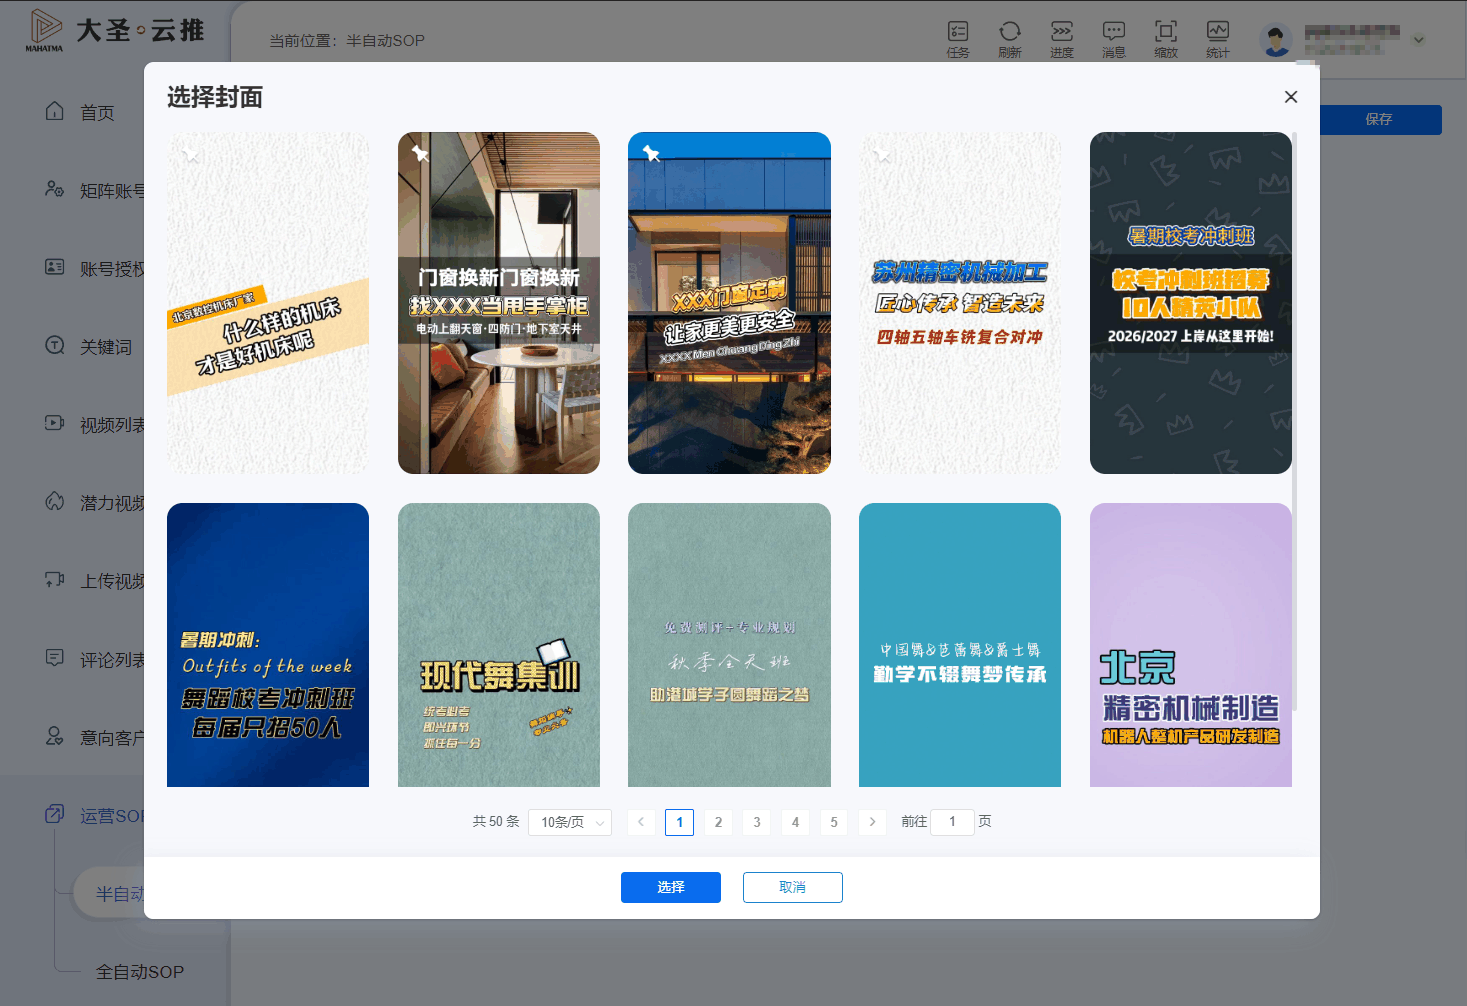Open 账号授权 sidebar icon
The image size is (1467, 1006).
(x=55, y=267)
